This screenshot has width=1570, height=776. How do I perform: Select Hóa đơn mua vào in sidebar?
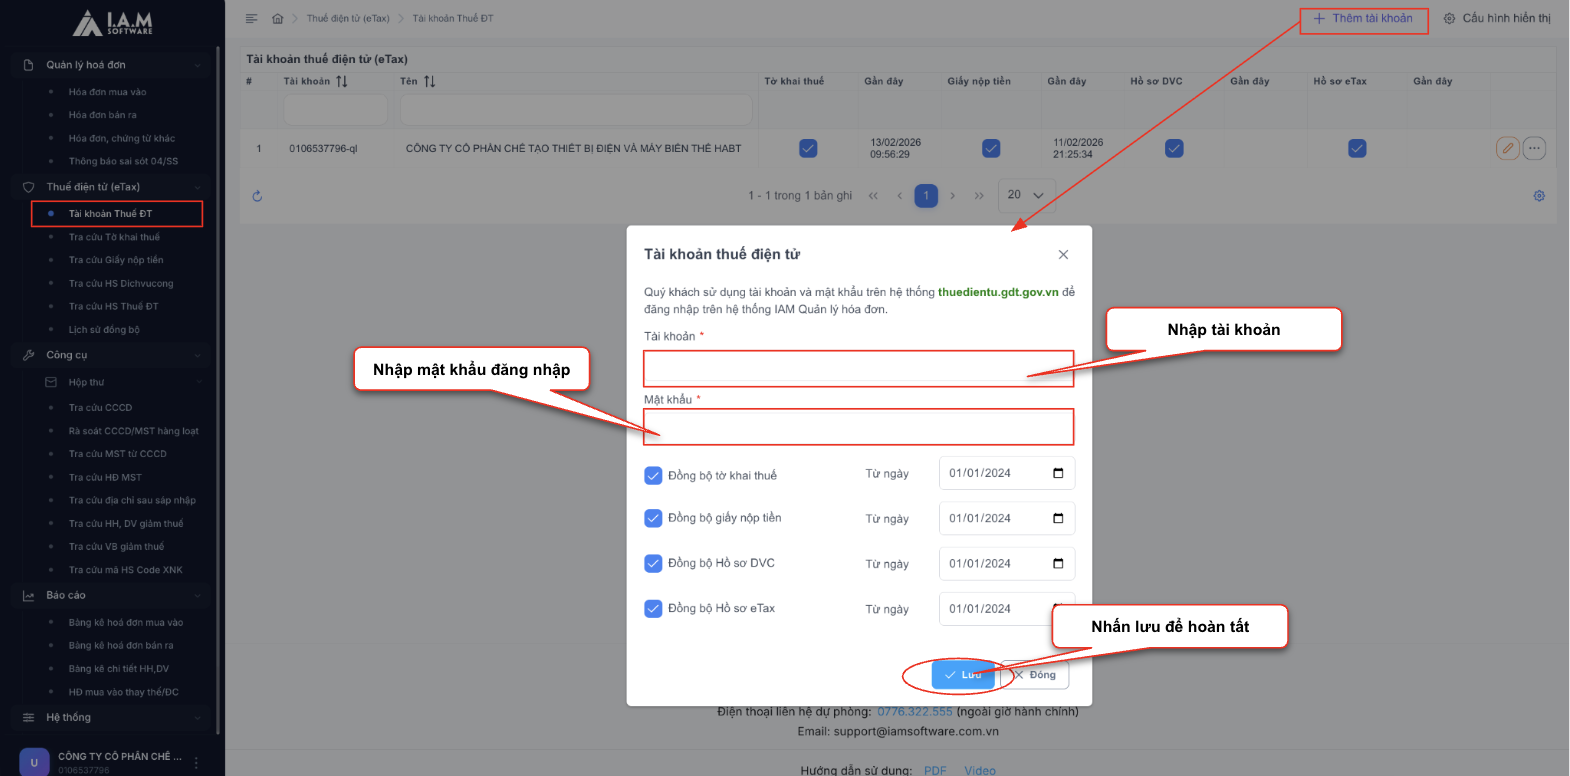coord(107,92)
